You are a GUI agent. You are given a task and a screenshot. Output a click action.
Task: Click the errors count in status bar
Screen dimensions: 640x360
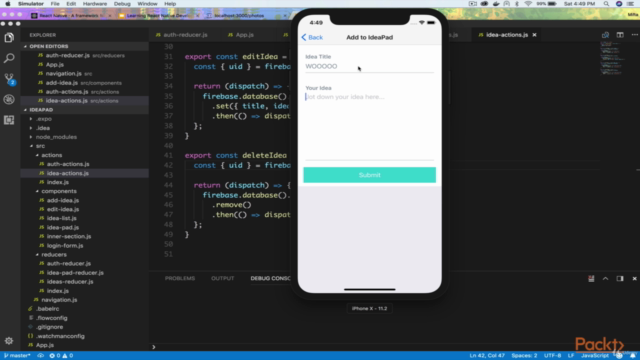coord(55,356)
